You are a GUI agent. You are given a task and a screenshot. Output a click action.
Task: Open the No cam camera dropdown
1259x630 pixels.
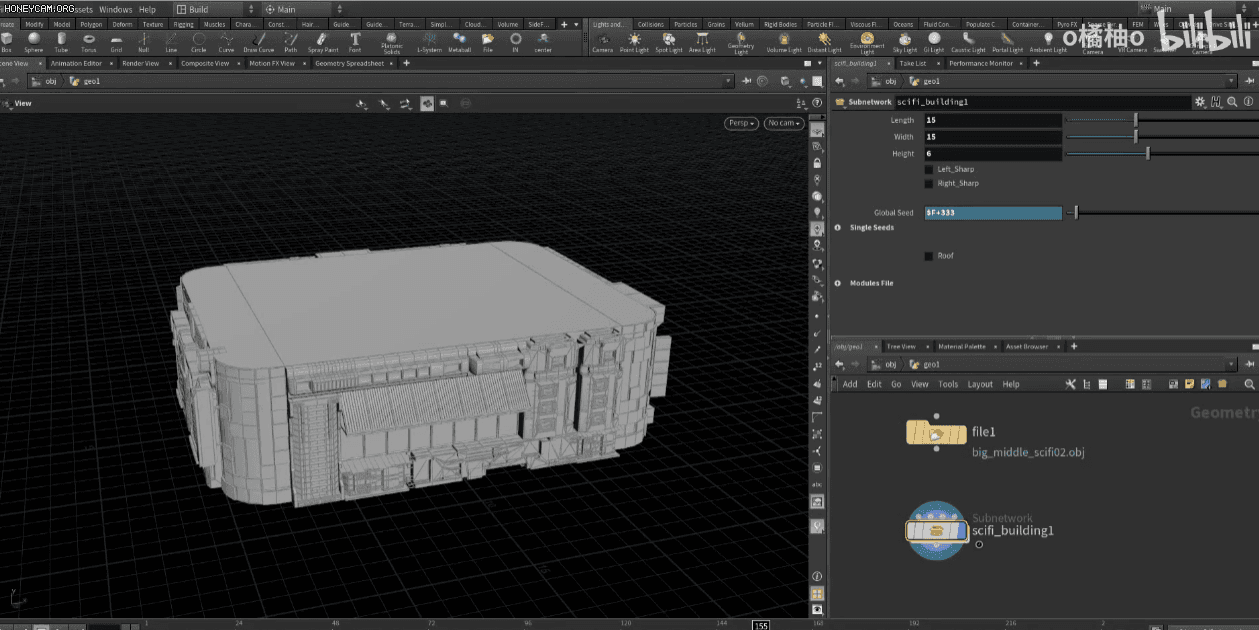pyautogui.click(x=783, y=123)
